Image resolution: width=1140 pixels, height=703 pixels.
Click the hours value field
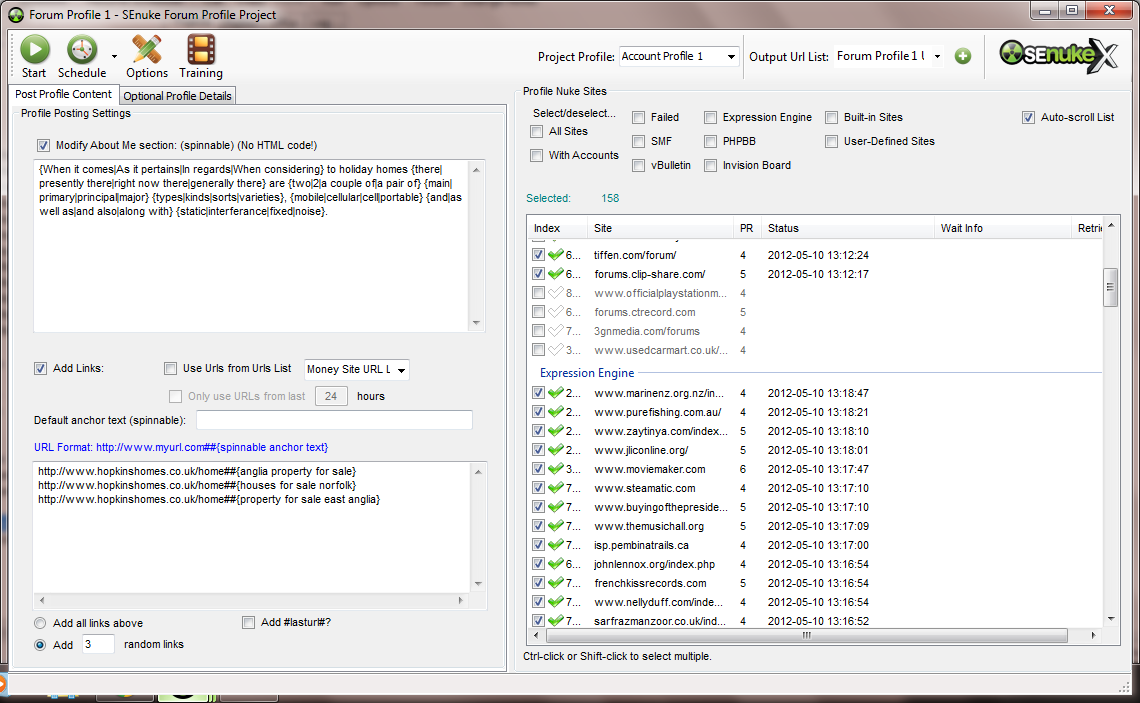(331, 396)
